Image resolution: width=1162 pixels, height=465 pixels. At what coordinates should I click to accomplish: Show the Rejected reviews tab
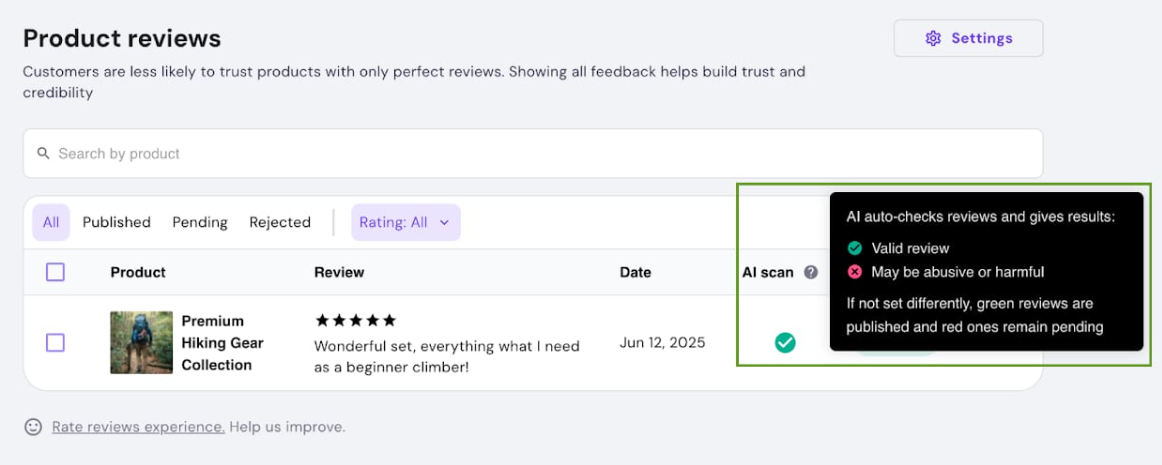(280, 222)
